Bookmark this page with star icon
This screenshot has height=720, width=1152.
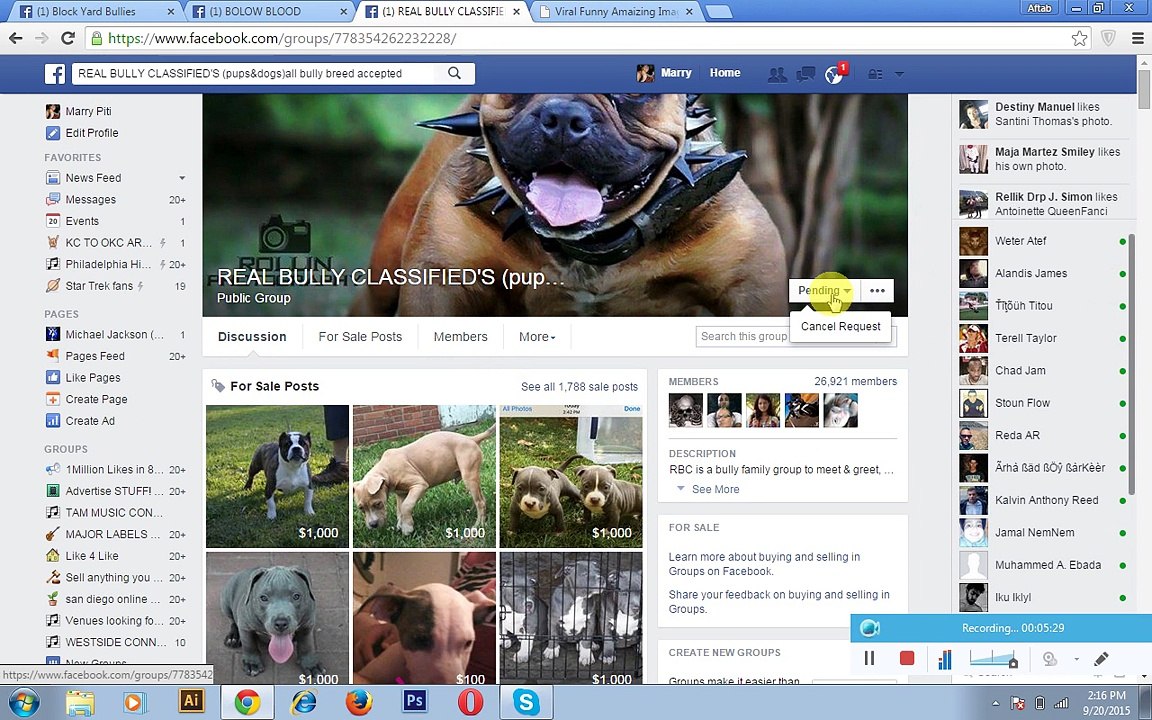1079,38
